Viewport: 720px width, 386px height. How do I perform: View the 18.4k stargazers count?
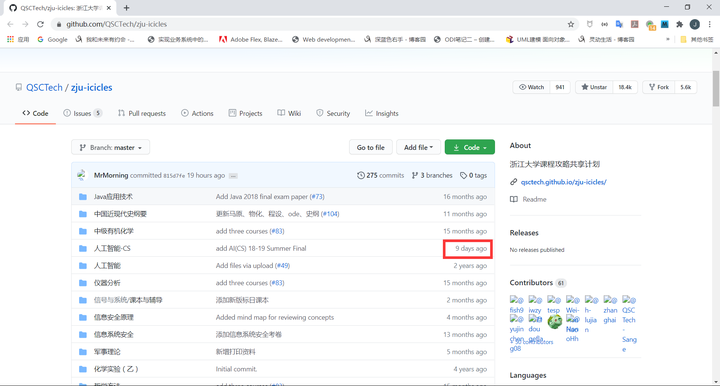625,87
